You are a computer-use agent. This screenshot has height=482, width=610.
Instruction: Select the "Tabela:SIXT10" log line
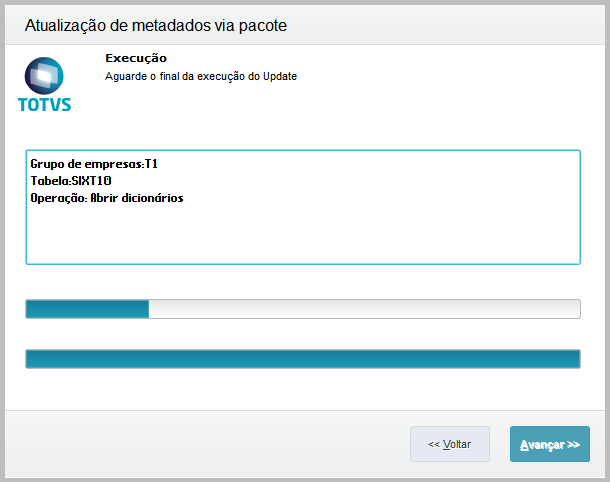(x=71, y=180)
